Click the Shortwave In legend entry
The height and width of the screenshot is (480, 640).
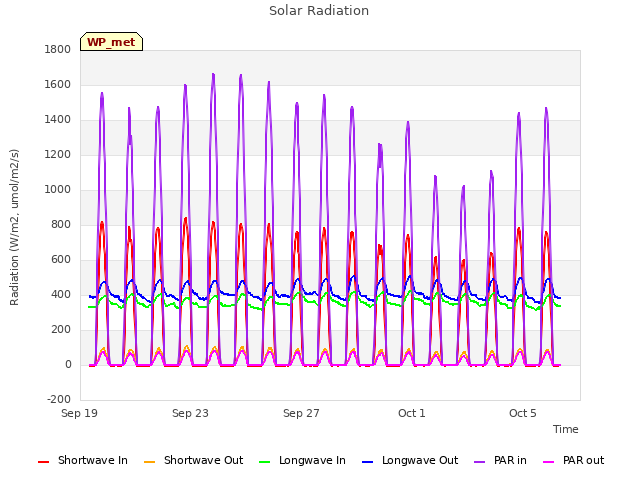(x=83, y=460)
